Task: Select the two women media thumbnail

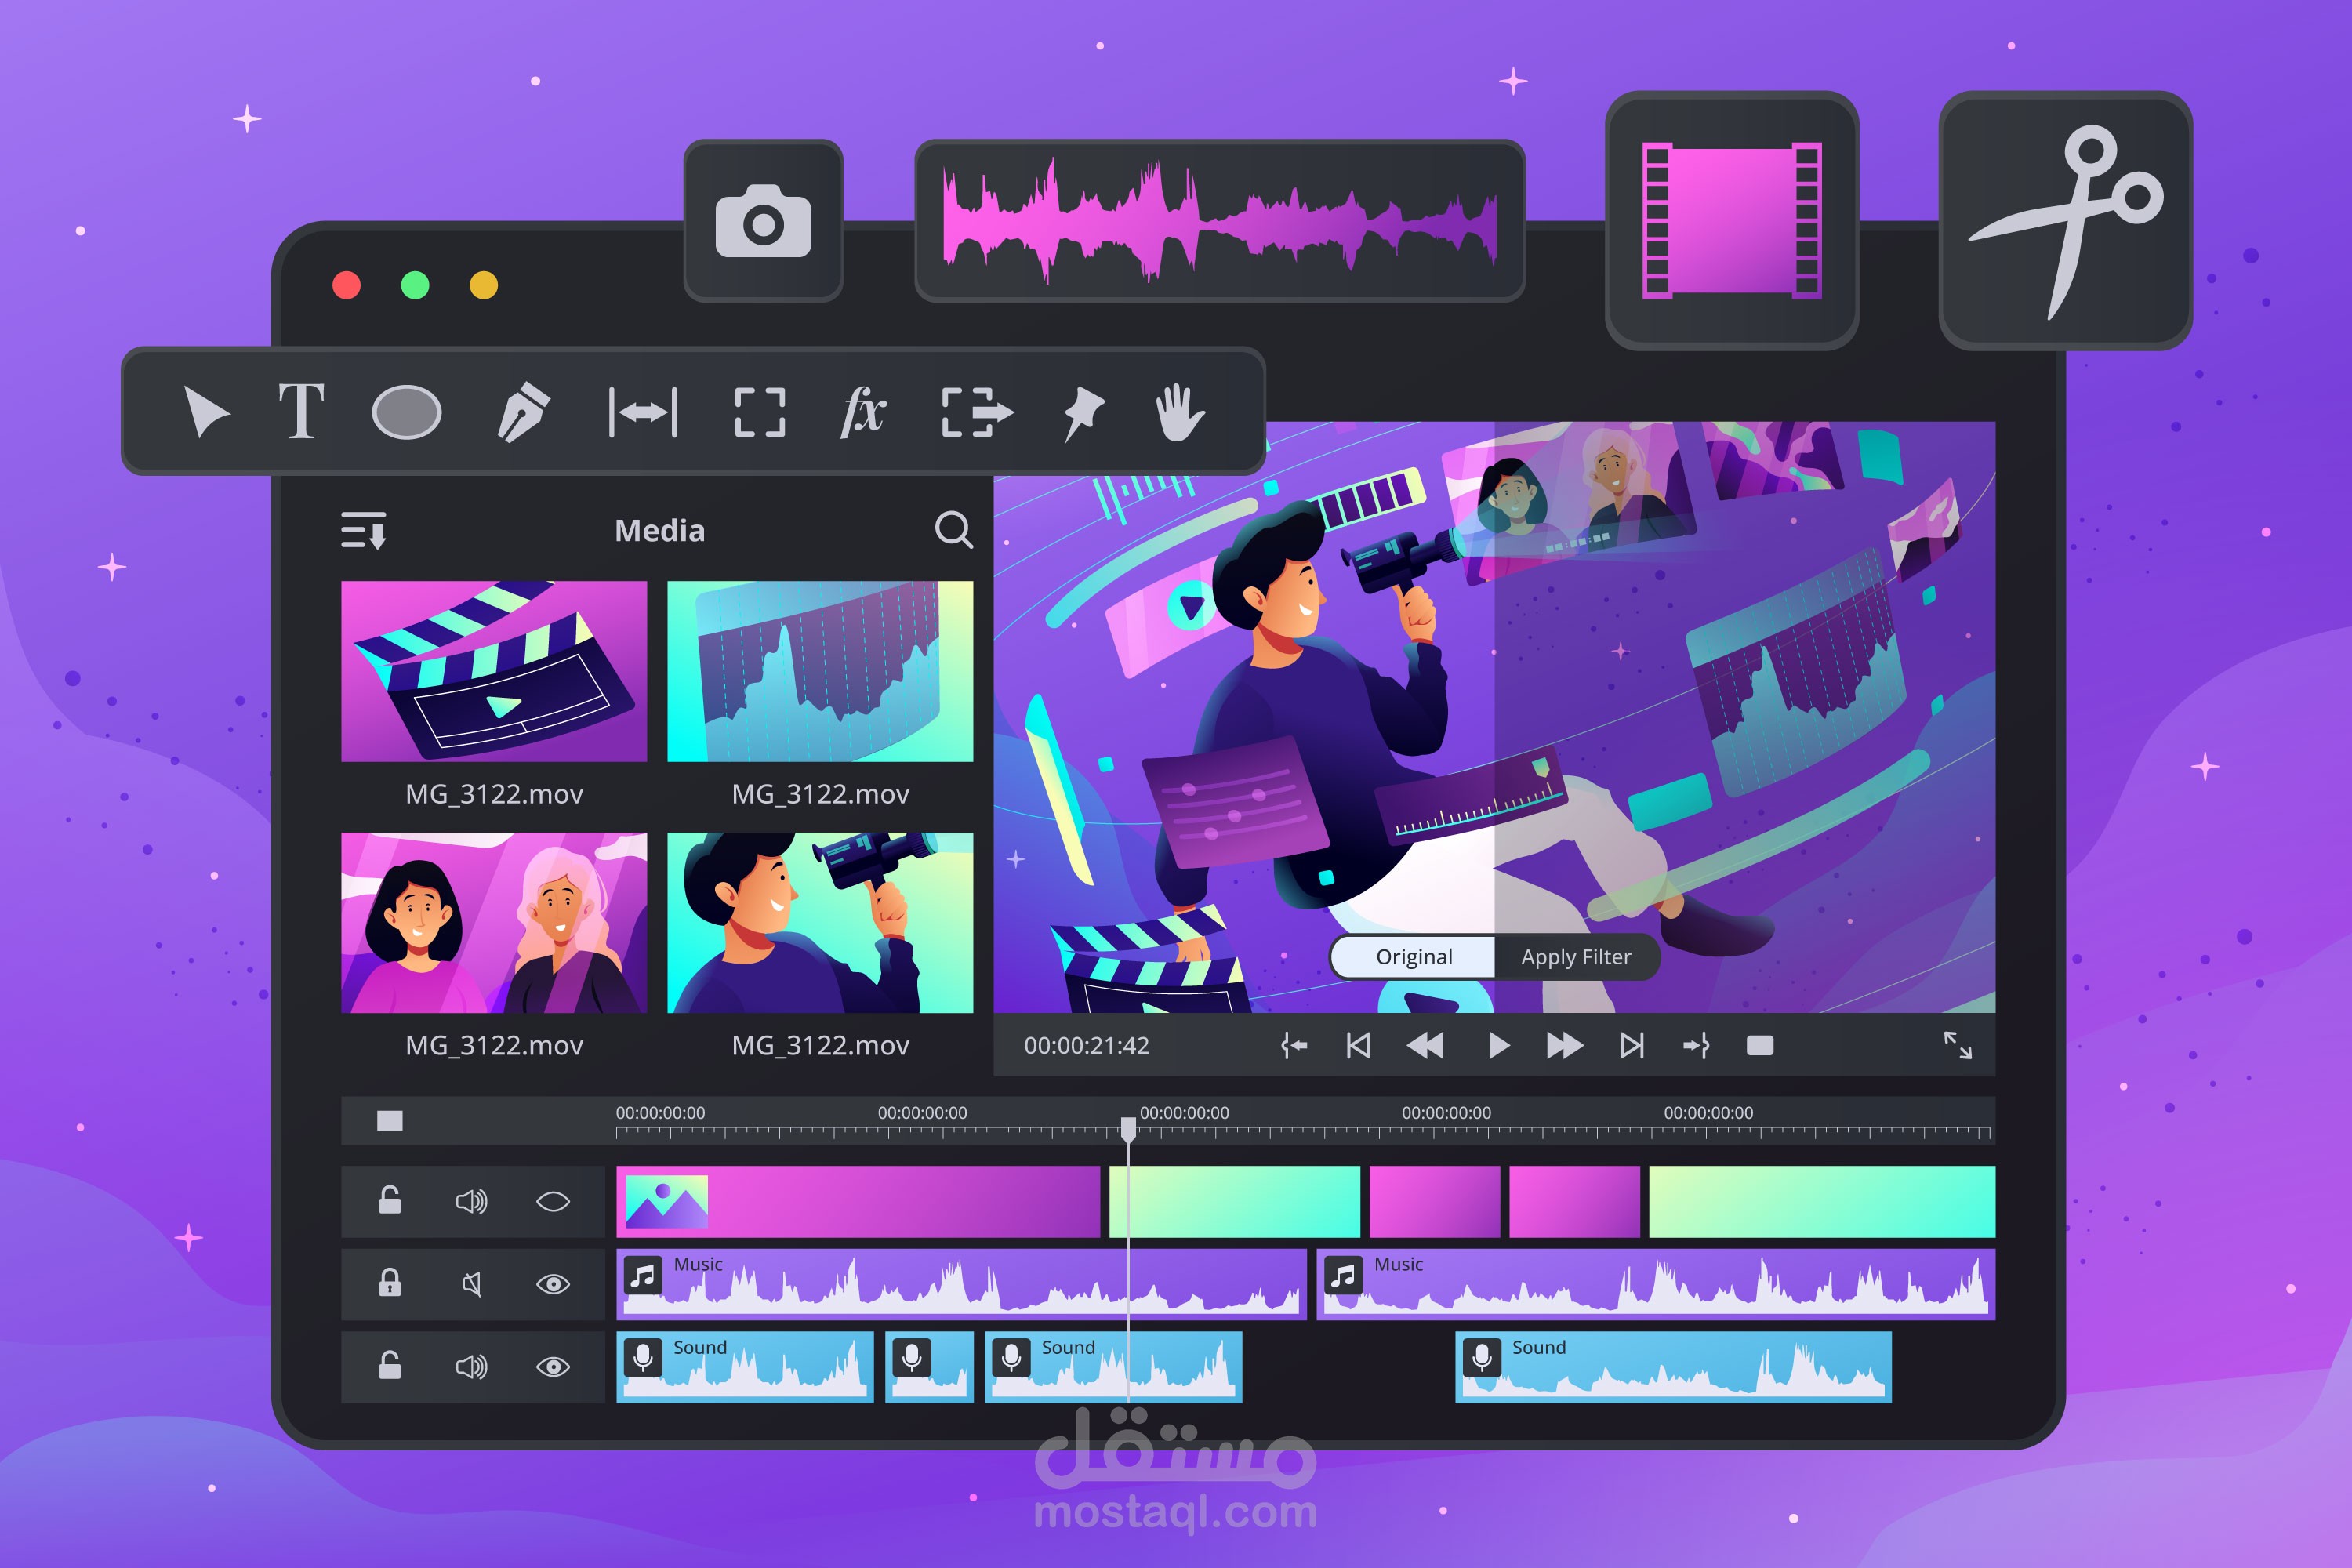Action: (x=494, y=923)
